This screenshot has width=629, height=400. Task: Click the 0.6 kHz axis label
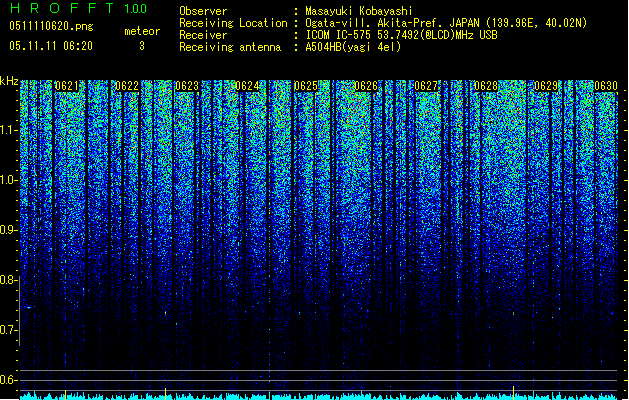point(8,380)
